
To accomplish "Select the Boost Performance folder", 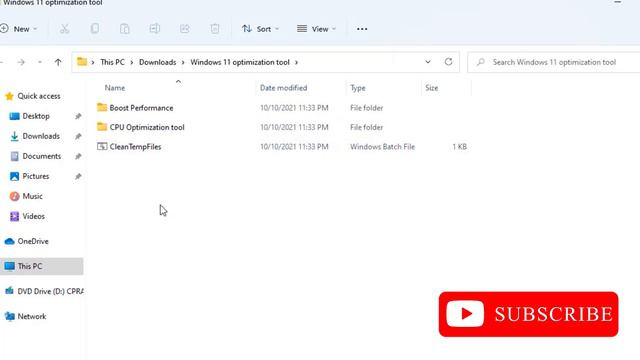I will (141, 108).
